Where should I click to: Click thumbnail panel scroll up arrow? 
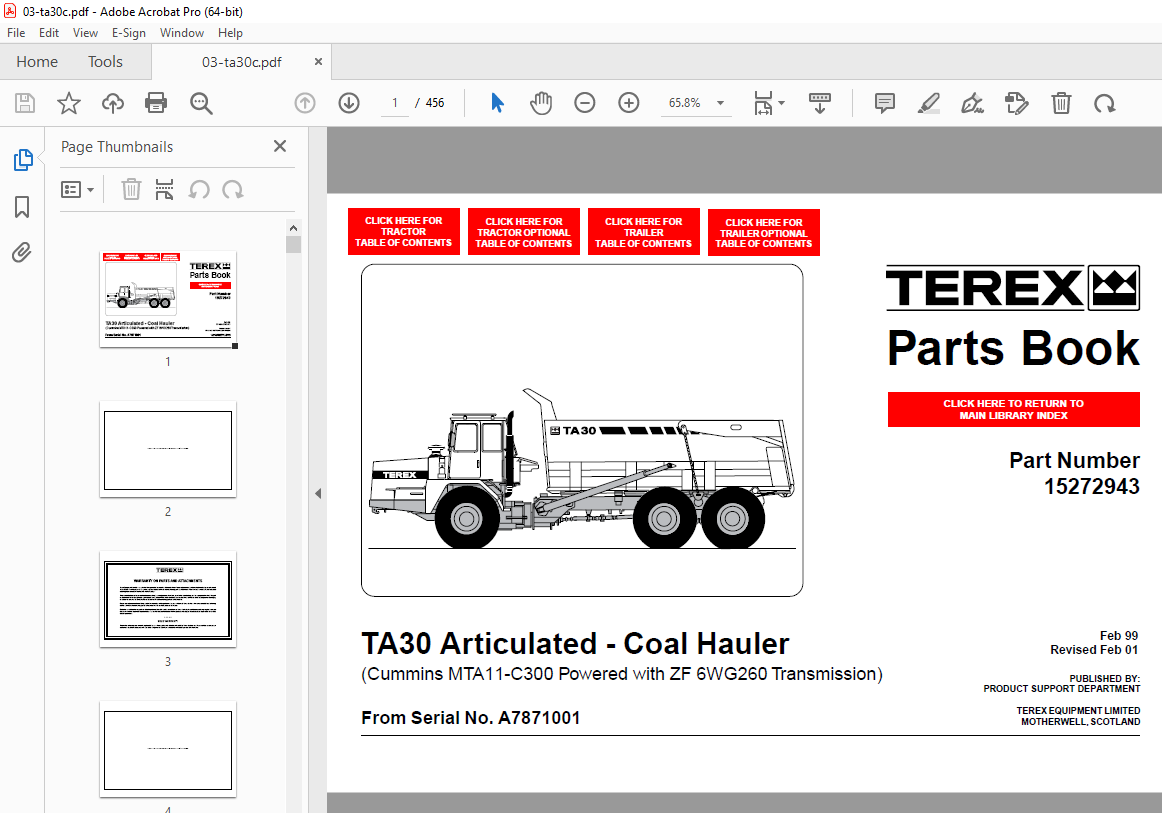point(293,228)
